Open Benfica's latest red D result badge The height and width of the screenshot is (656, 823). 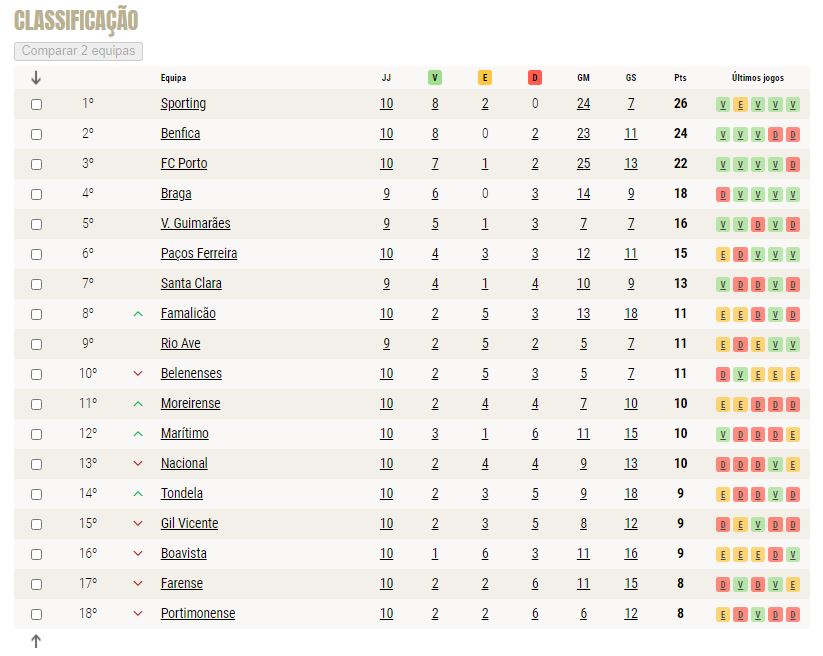click(x=793, y=134)
